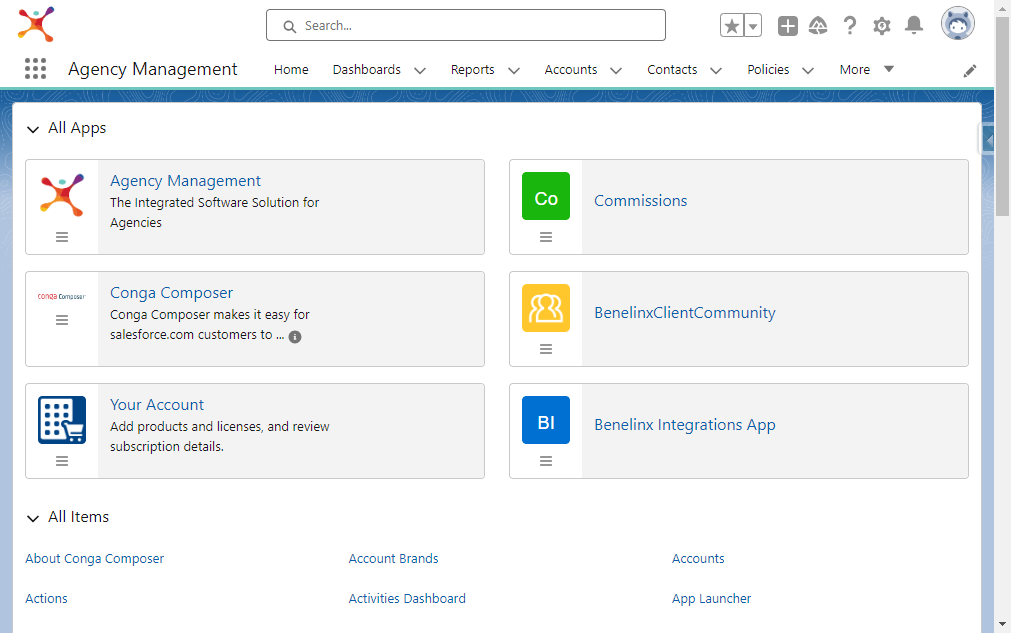The width and height of the screenshot is (1011, 633).
Task: Click the Your Account tile drag handle
Action: [62, 461]
